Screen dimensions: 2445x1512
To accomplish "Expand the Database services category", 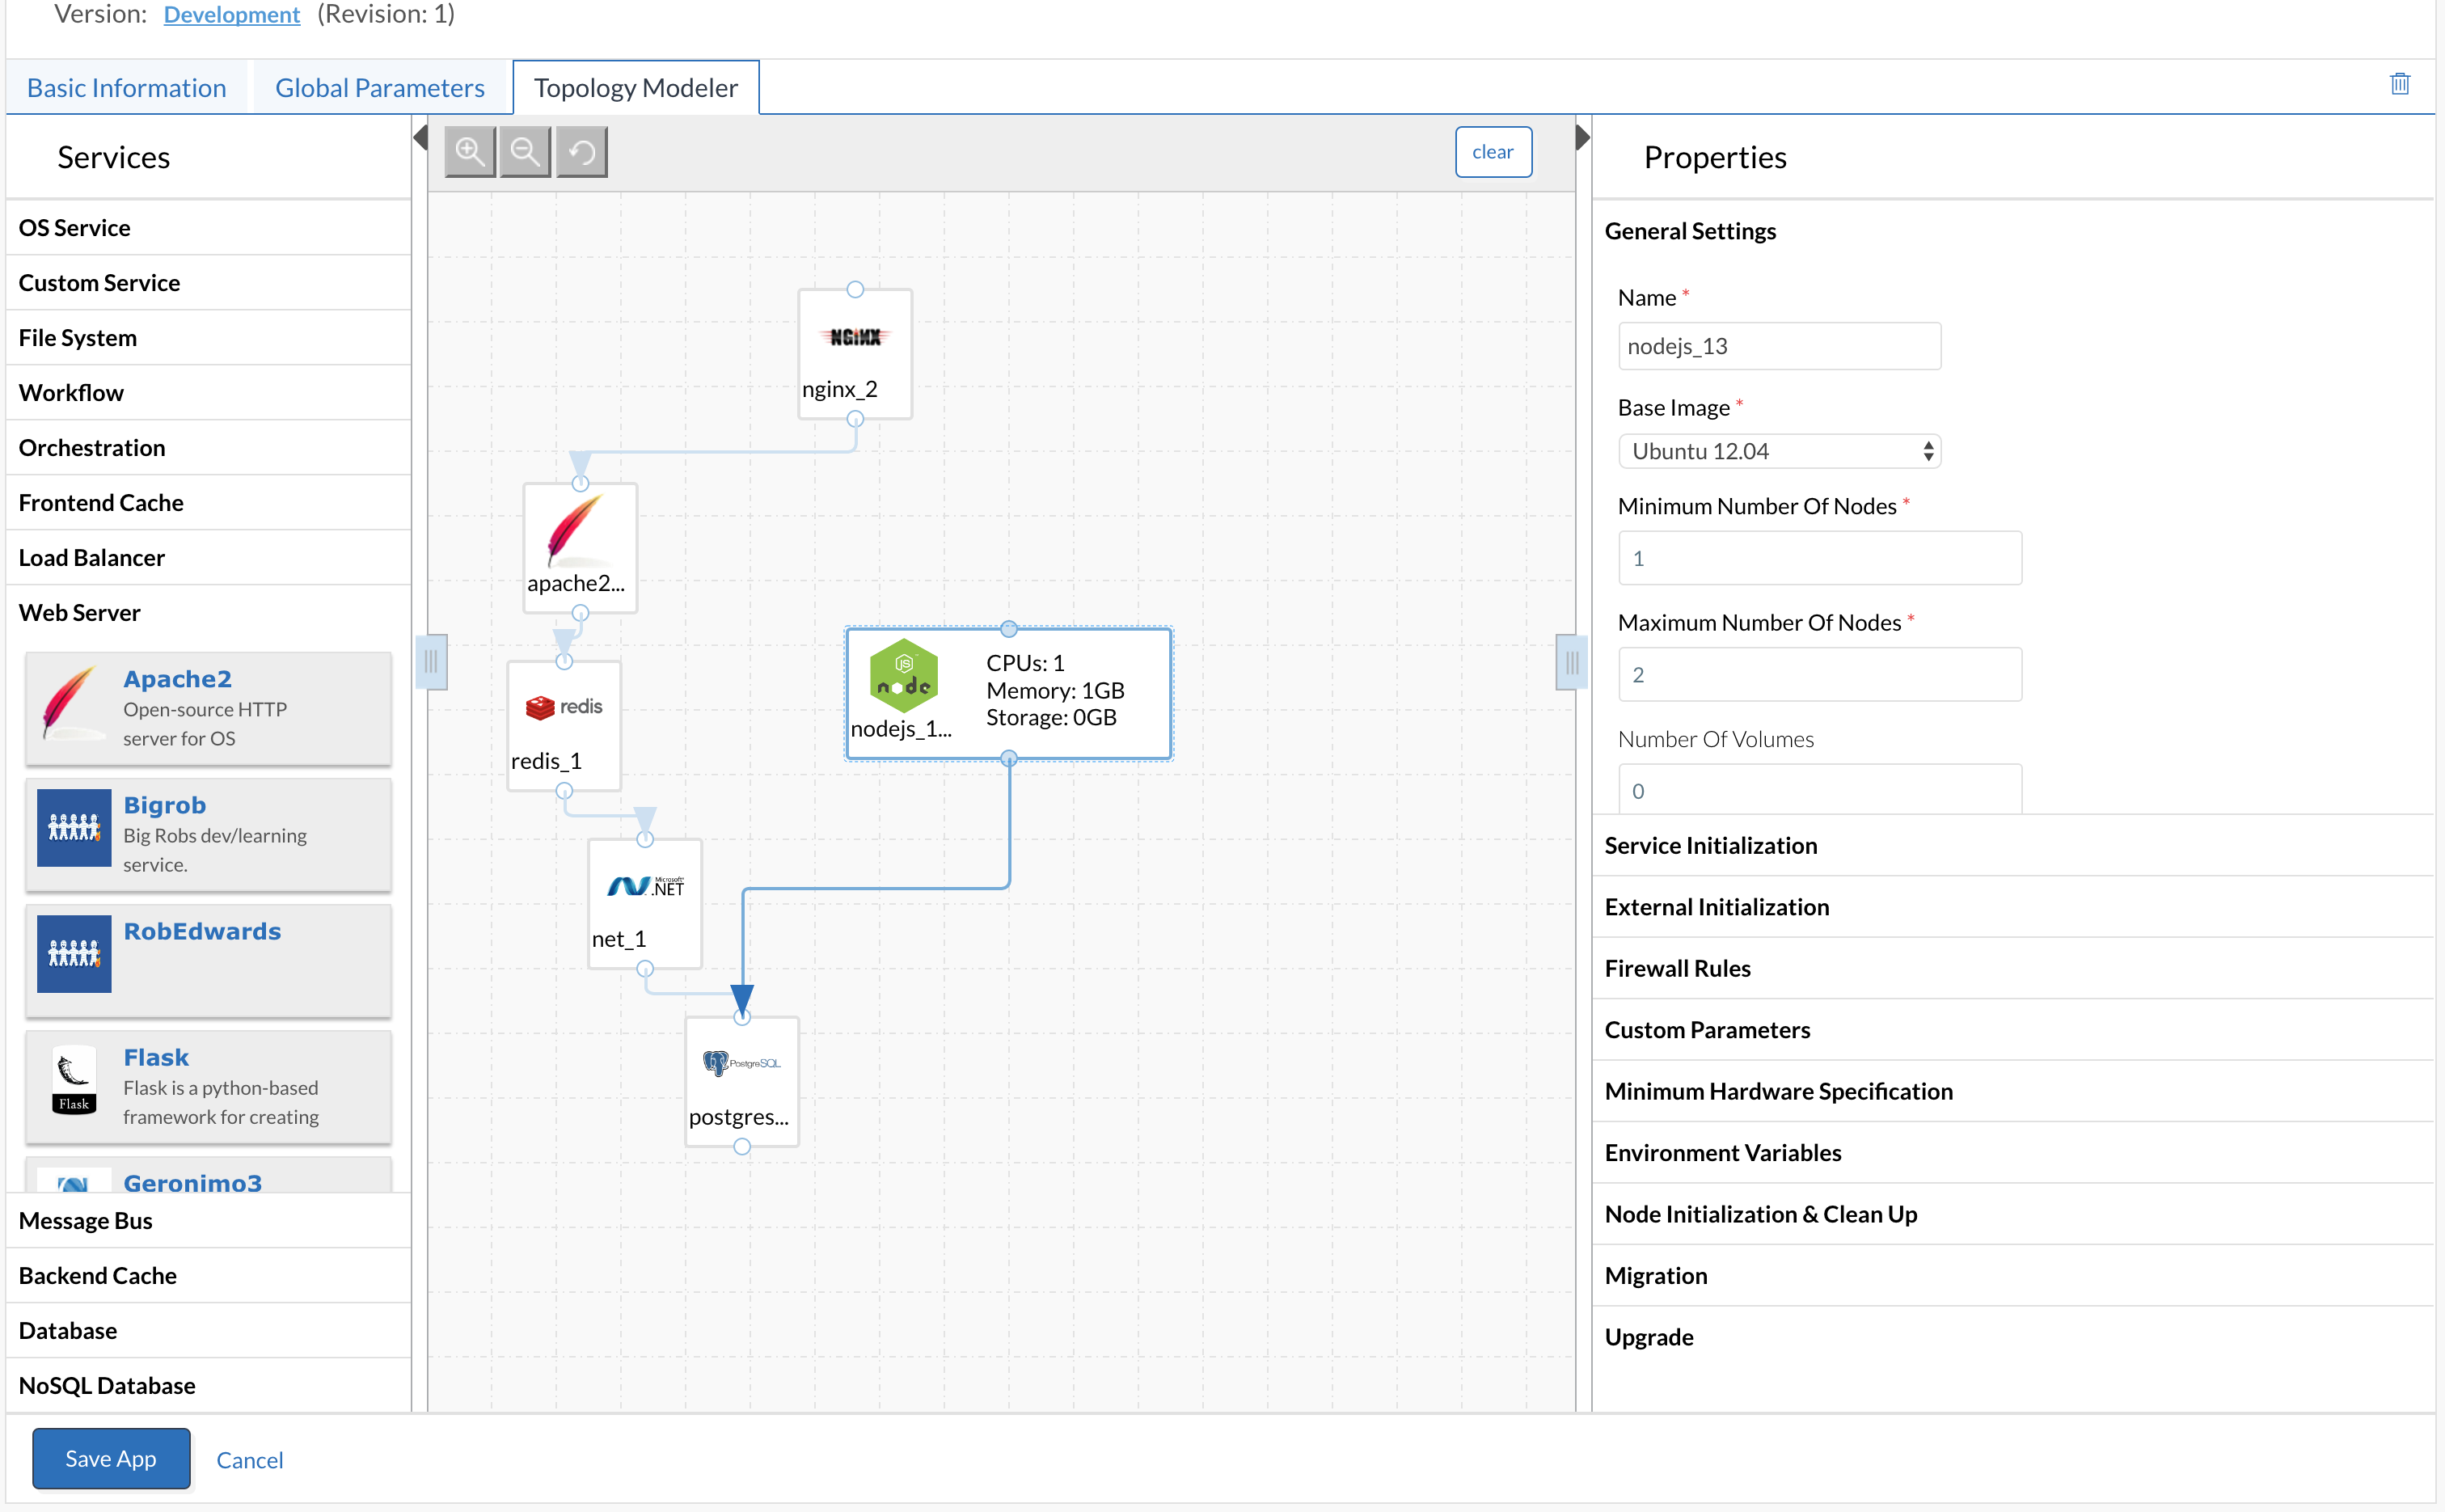I will tap(68, 1330).
